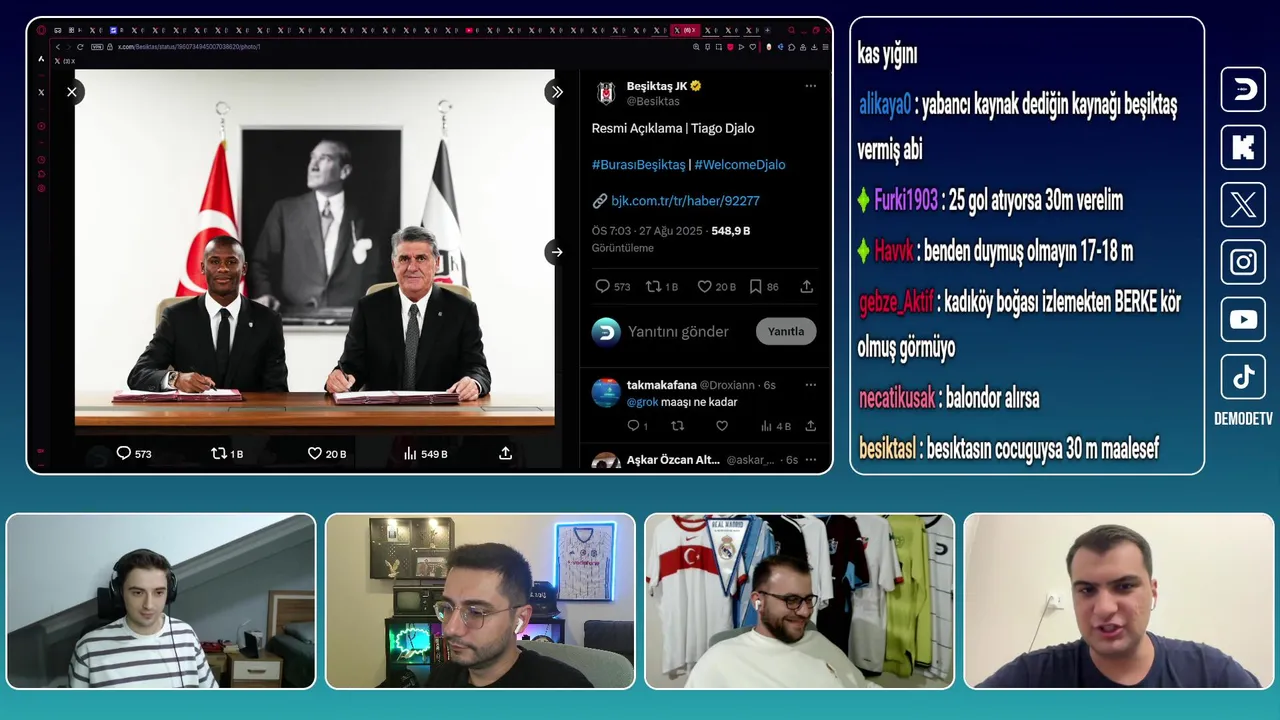The image size is (1280, 720).
Task: Open the Beşiktaş JK profile avatar
Action: tap(606, 93)
